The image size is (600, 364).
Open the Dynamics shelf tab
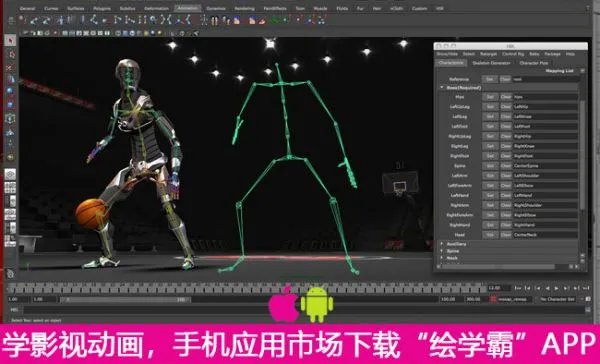point(216,8)
